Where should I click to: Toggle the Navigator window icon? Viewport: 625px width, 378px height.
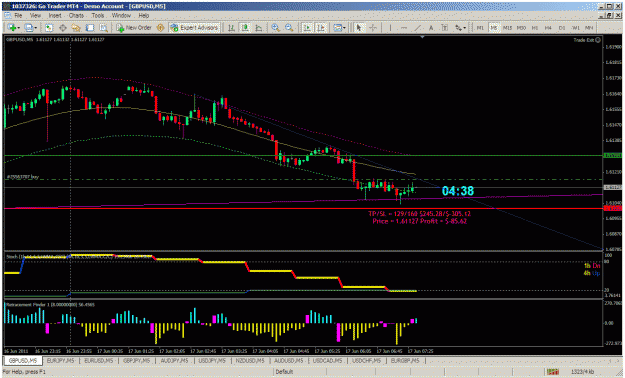[x=76, y=28]
